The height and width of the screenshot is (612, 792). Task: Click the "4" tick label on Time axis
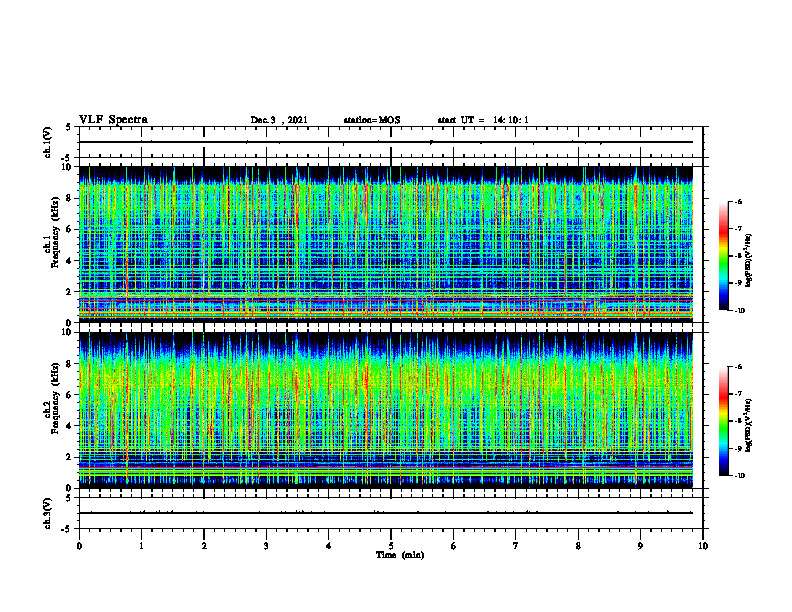329,546
